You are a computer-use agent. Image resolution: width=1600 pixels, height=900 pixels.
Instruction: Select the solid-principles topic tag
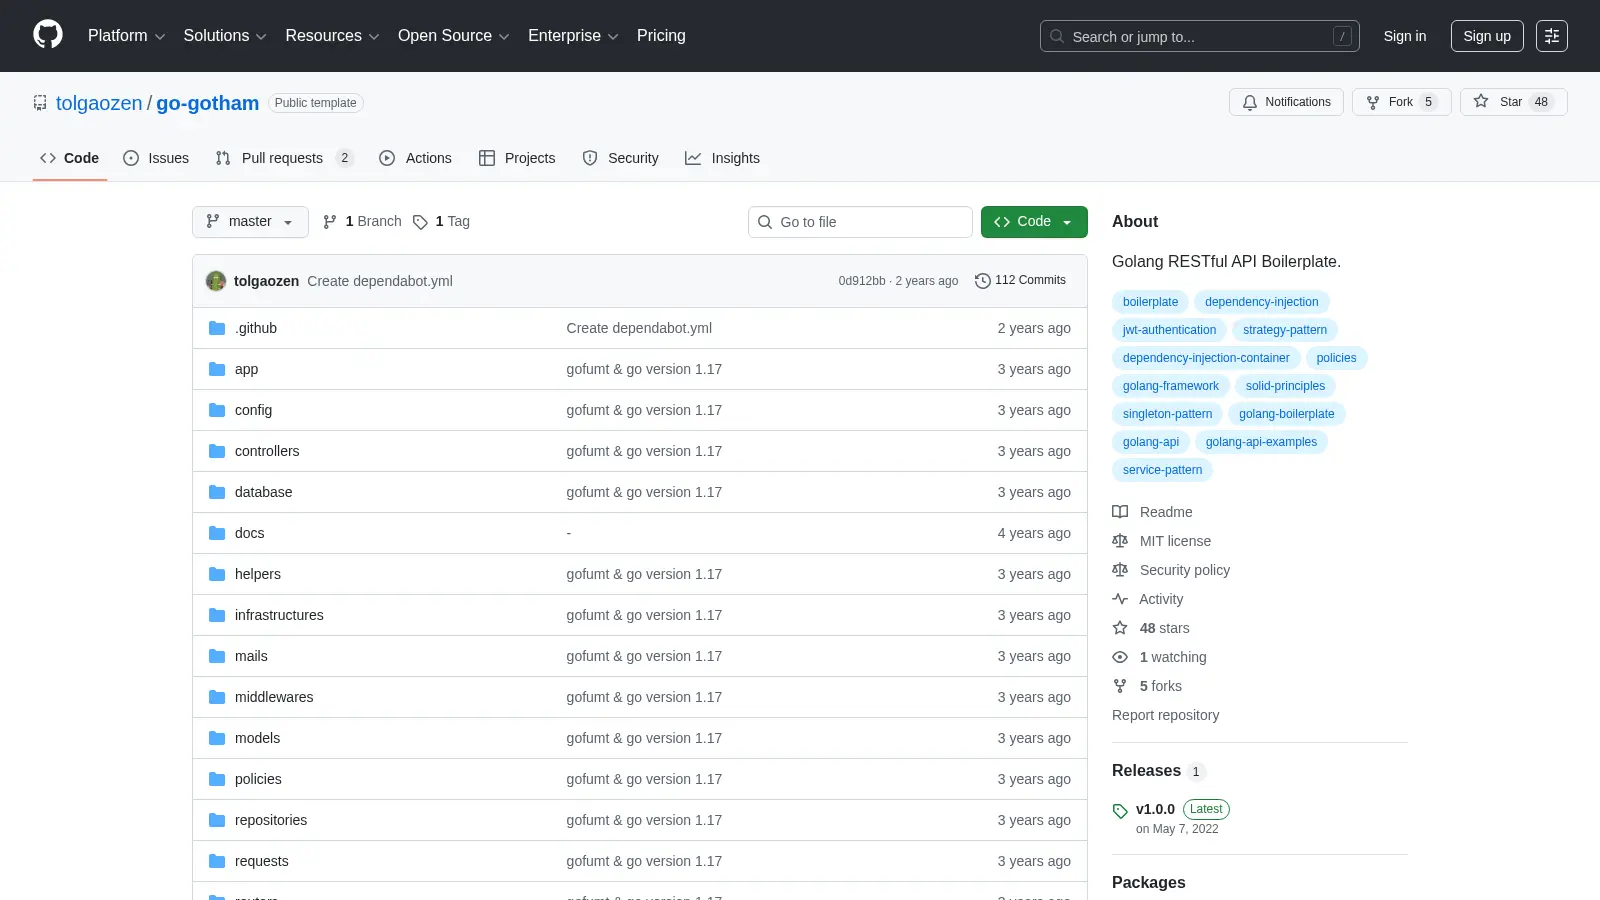pyautogui.click(x=1285, y=386)
